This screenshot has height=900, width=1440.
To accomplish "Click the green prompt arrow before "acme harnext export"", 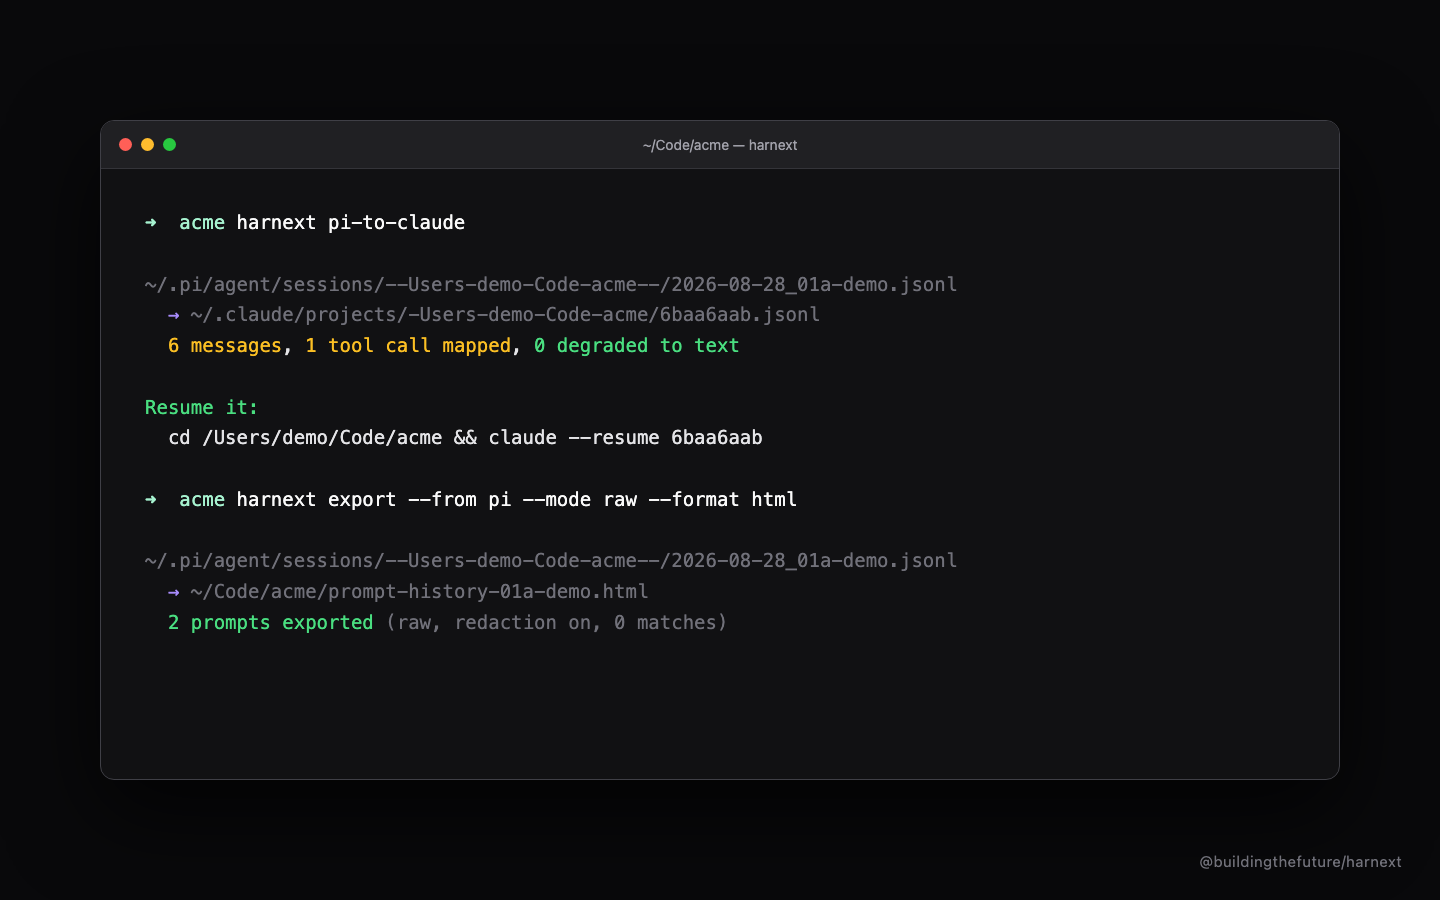I will point(151,499).
